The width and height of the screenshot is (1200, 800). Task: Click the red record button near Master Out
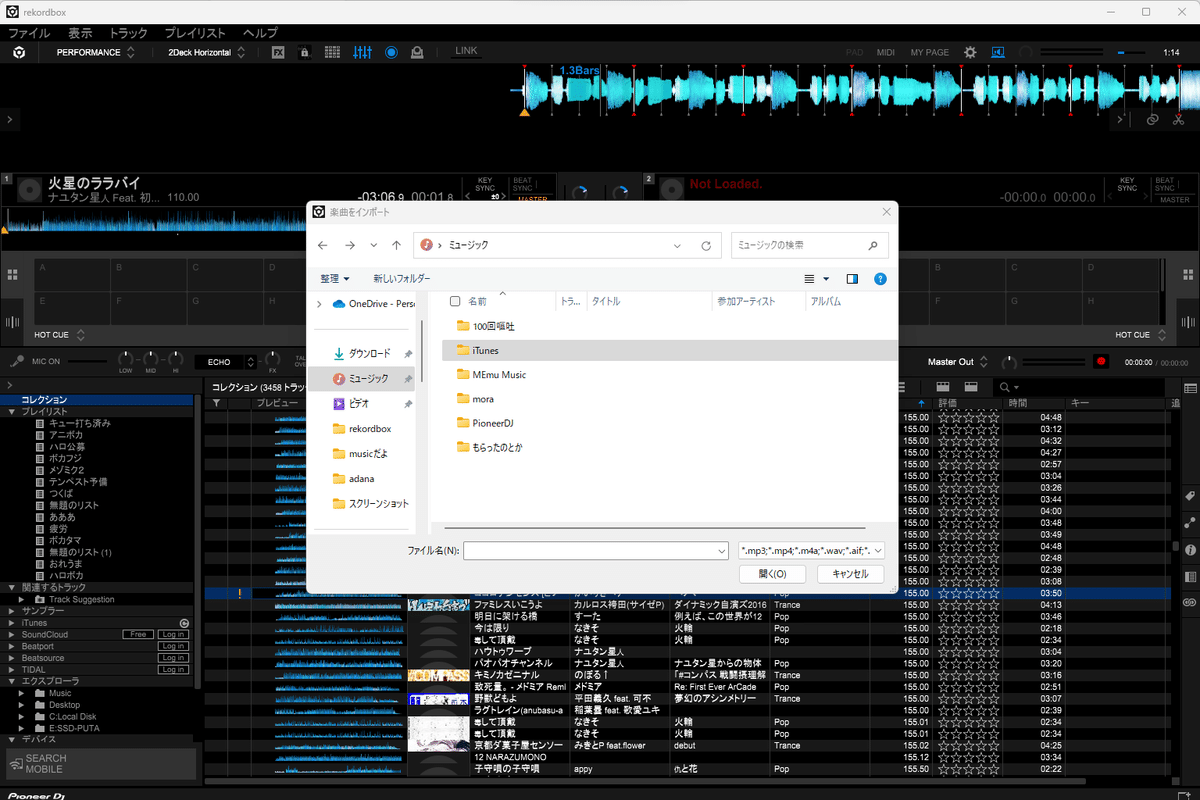(x=1101, y=361)
